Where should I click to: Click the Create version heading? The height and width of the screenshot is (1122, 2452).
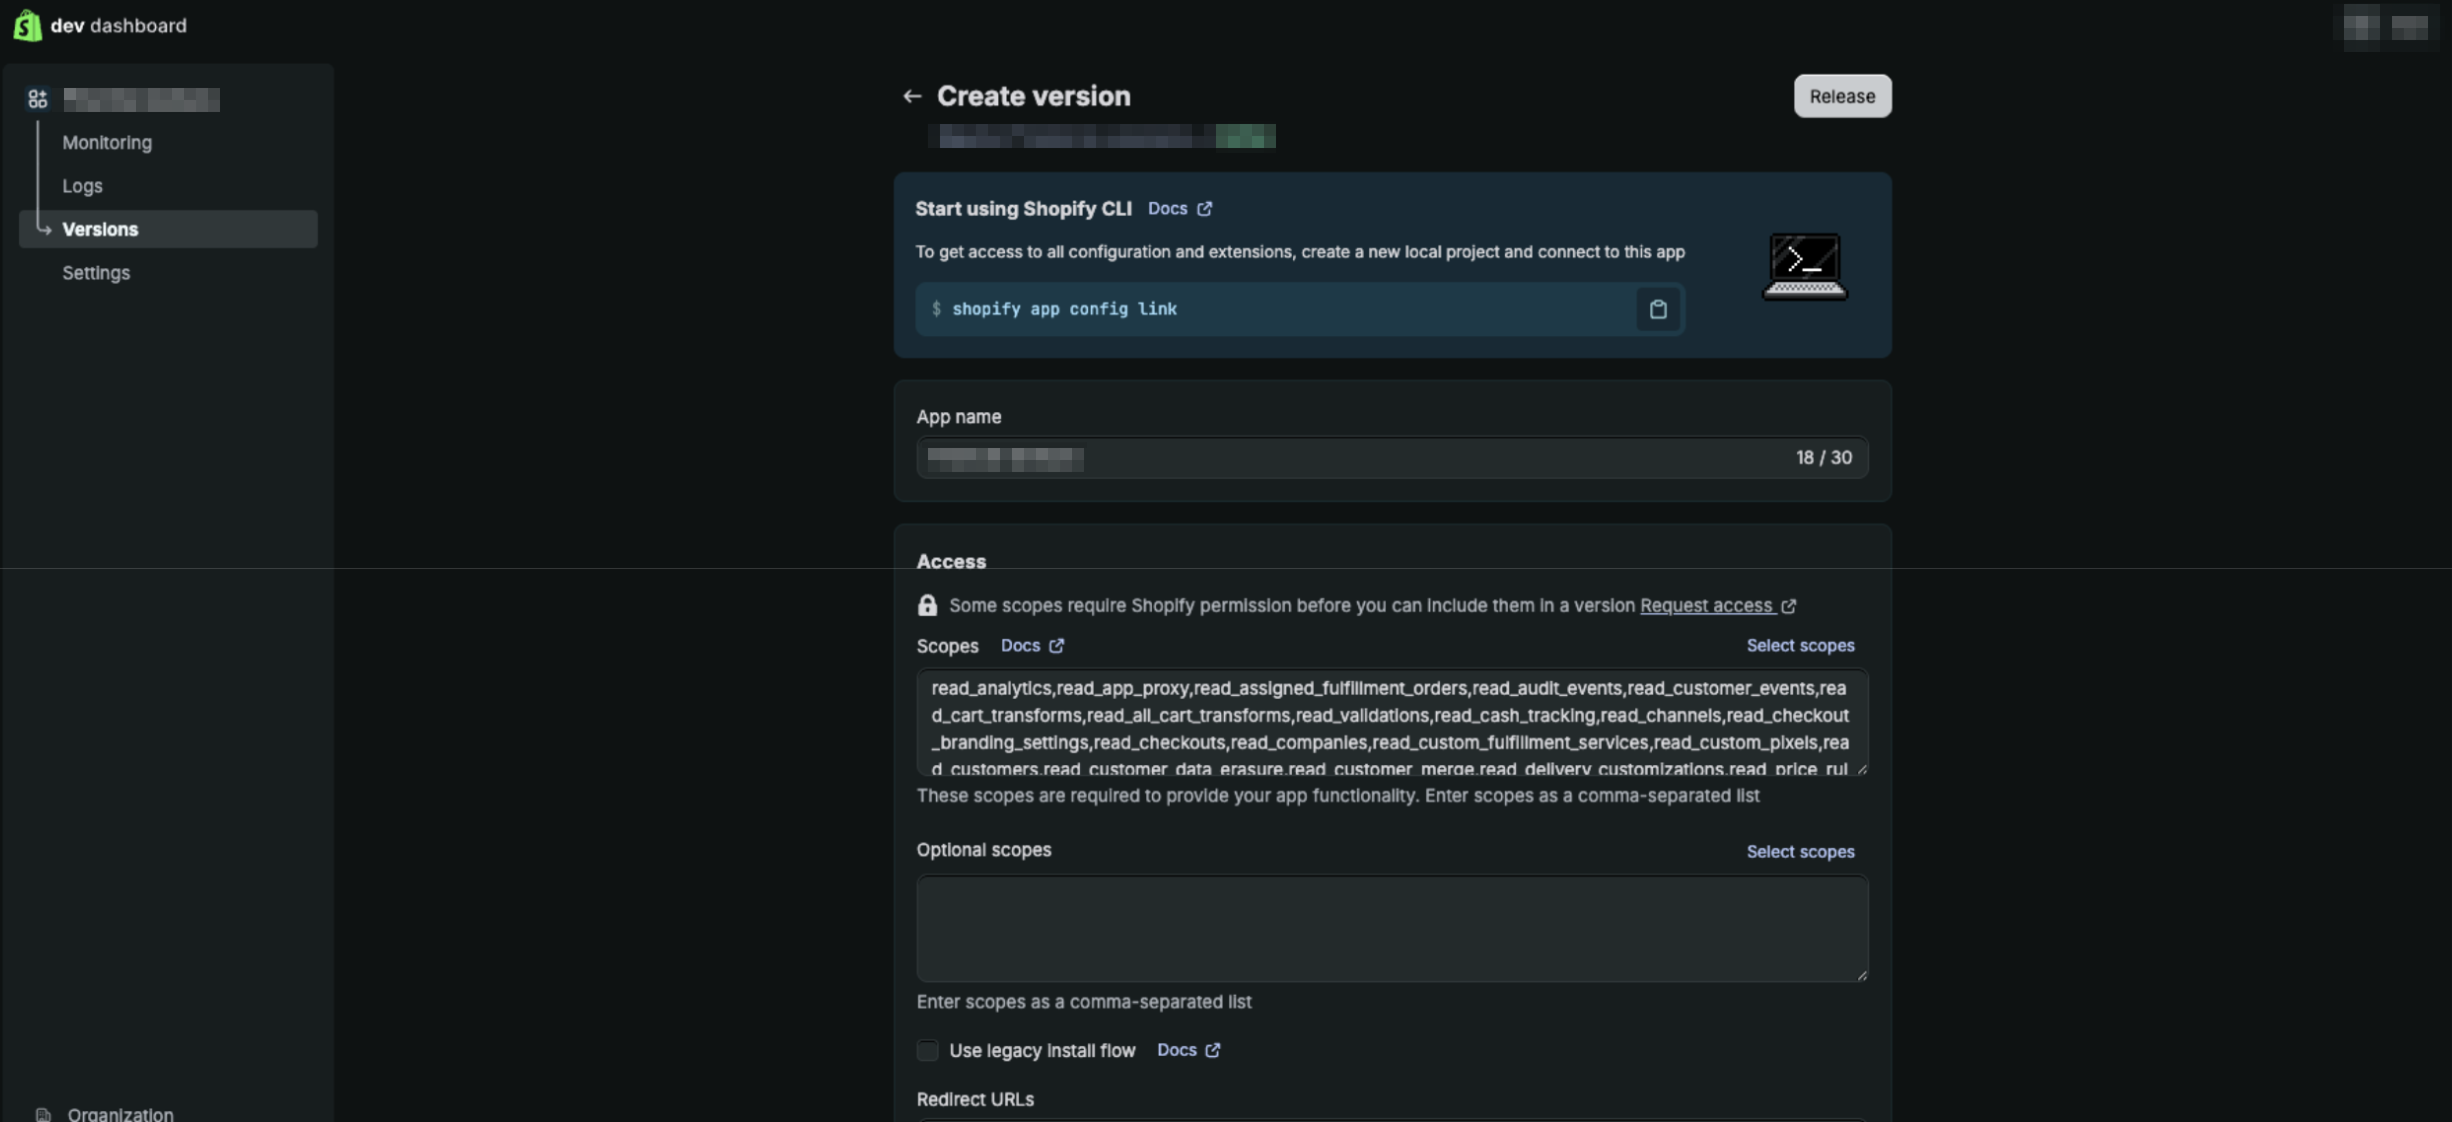(1033, 96)
